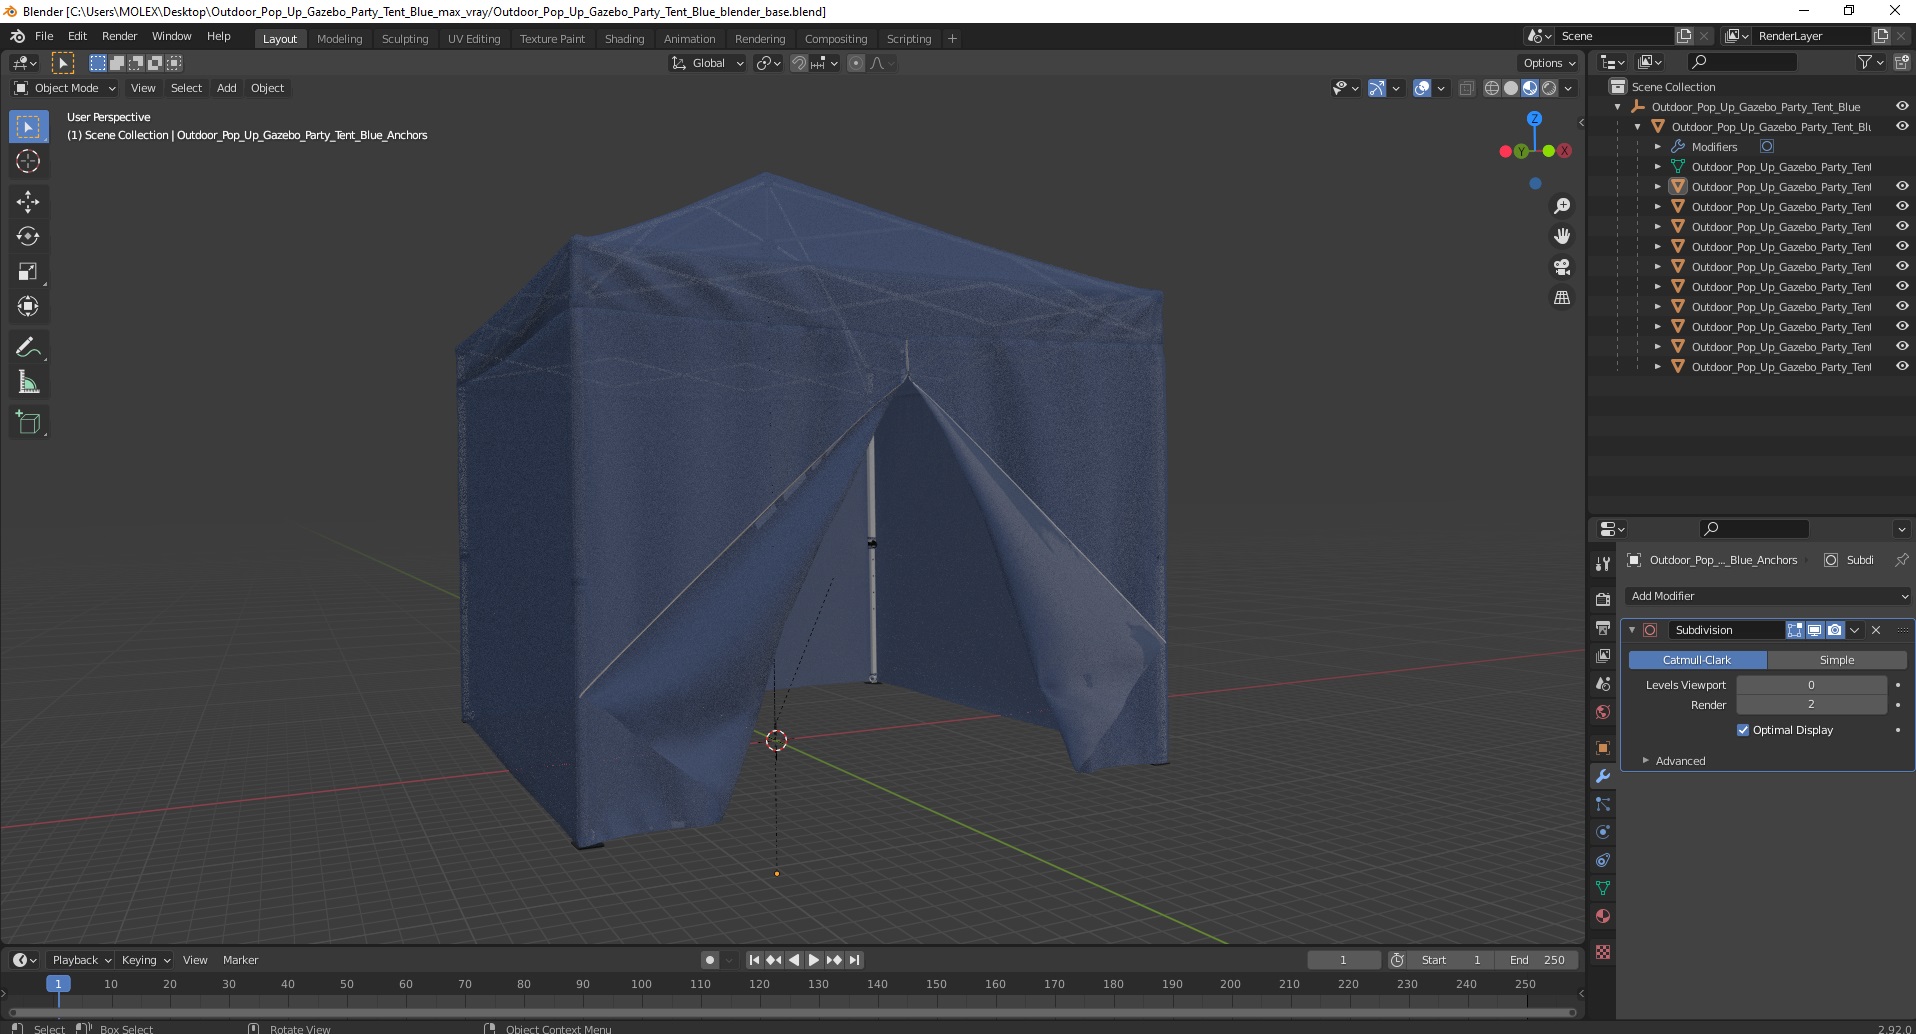Open the Object properties tab
This screenshot has height=1034, width=1916.
coord(1603,748)
